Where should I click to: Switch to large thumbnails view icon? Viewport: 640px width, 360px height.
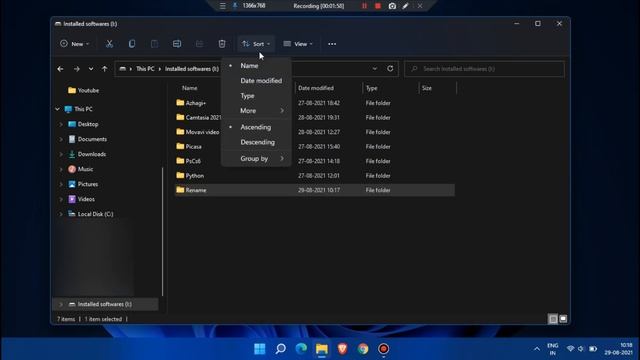pos(563,319)
